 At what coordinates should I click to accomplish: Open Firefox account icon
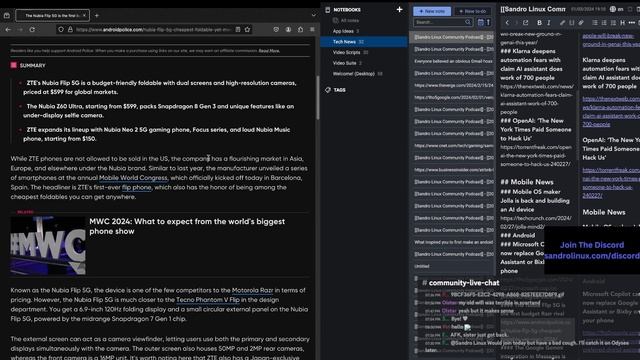289,29
